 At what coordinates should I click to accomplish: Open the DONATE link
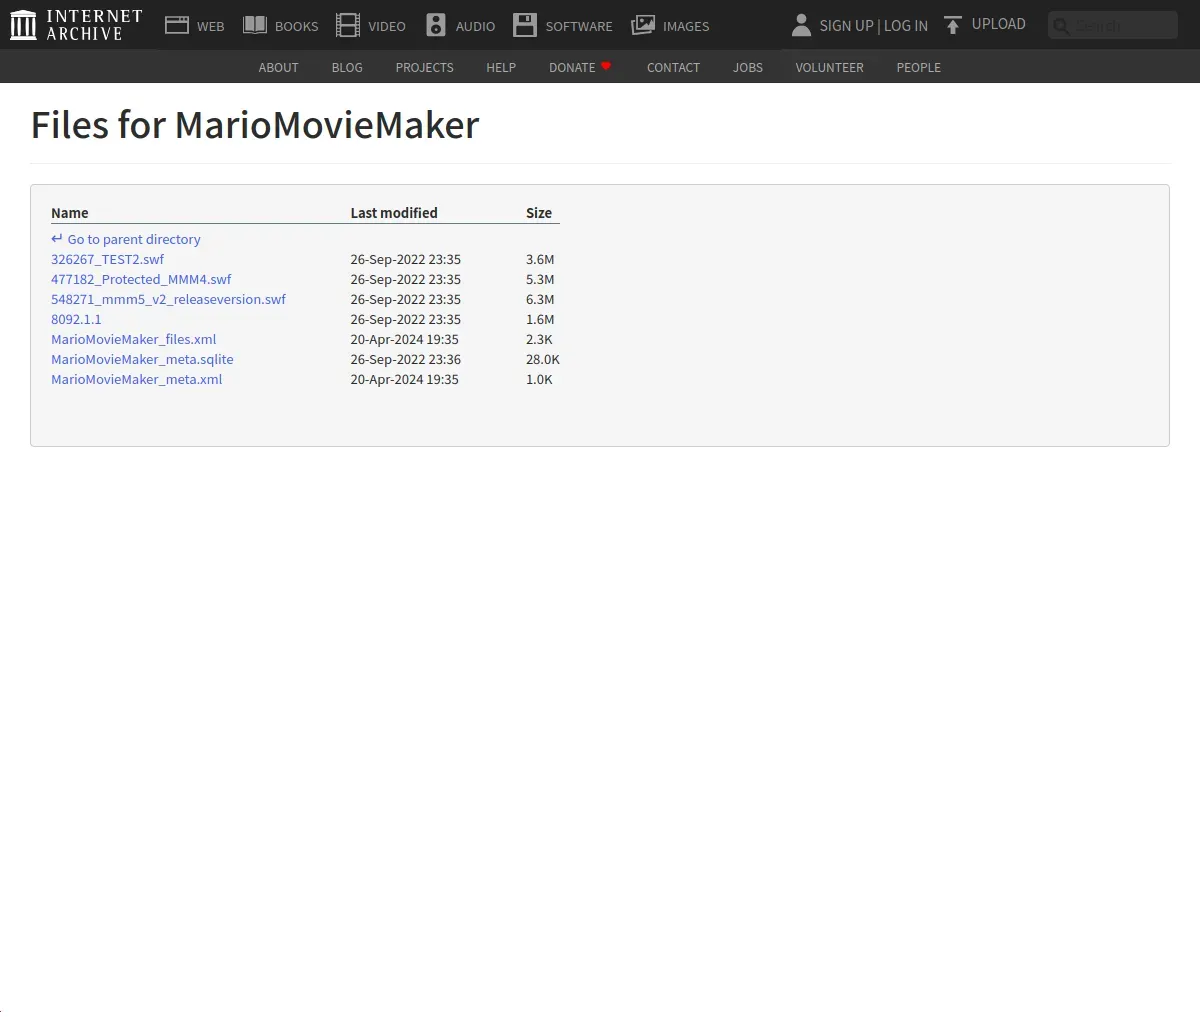click(x=572, y=67)
